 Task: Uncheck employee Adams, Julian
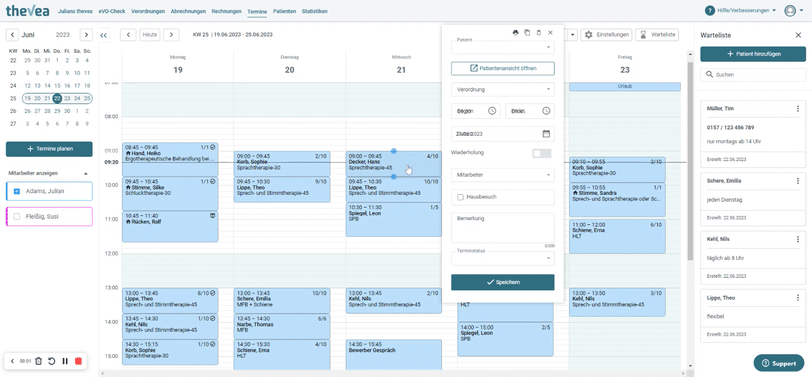click(17, 191)
